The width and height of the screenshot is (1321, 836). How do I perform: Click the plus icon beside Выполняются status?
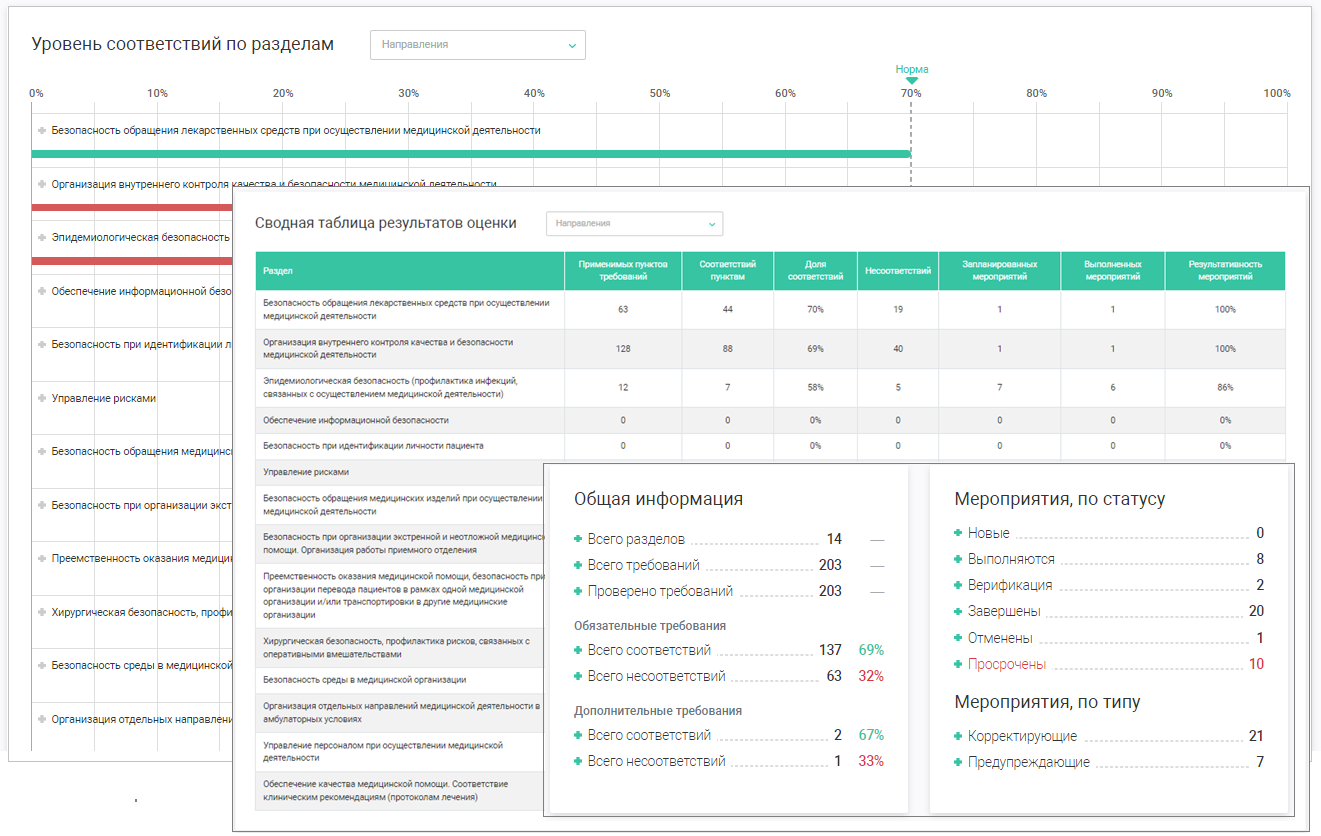tap(958, 559)
